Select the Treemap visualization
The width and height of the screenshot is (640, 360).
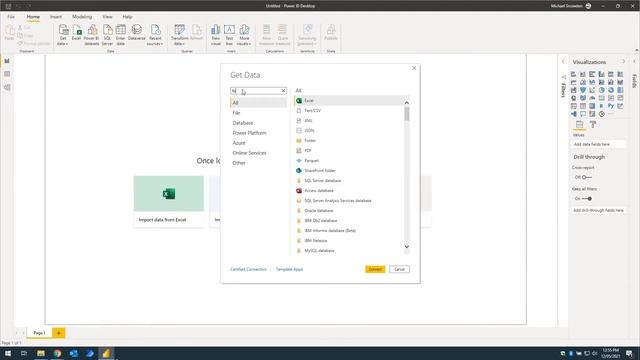[620, 90]
